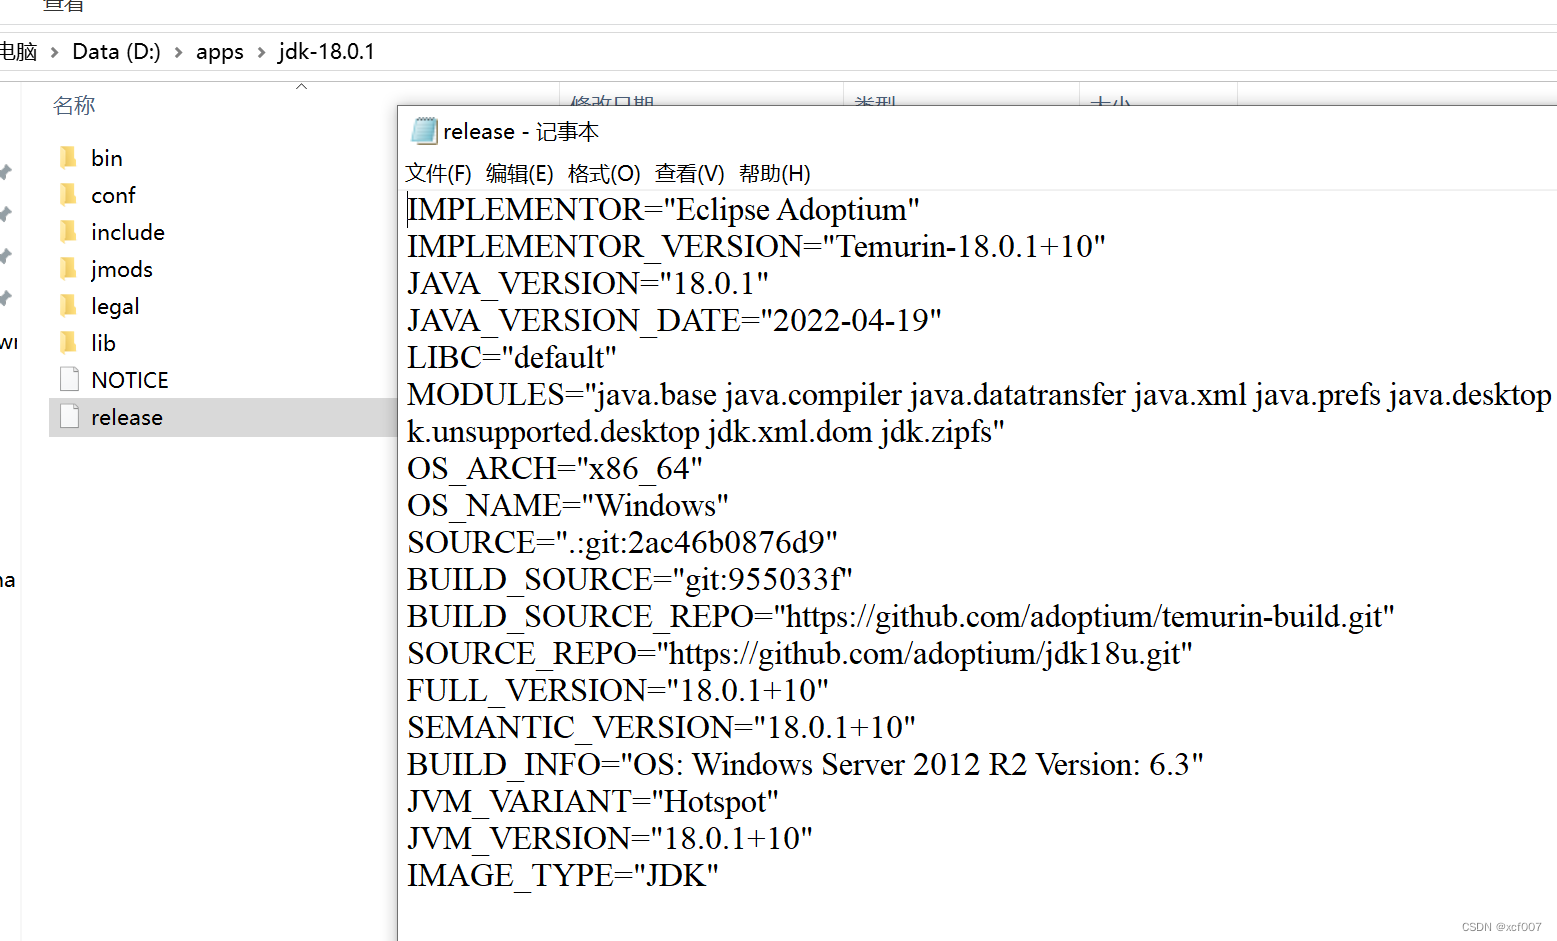
Task: Click the include folder icon
Action: click(x=69, y=232)
